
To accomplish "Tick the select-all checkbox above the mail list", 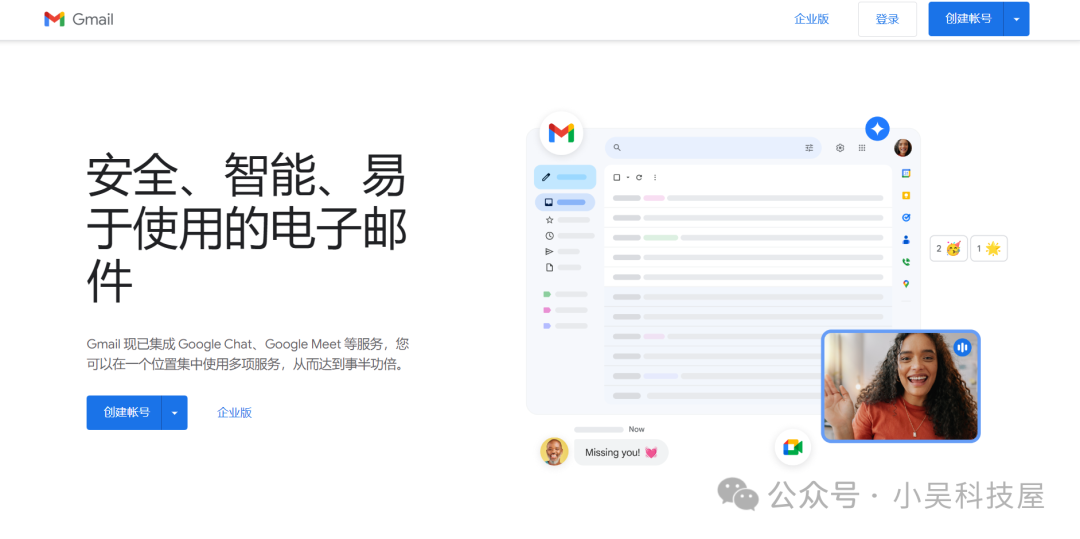I will pyautogui.click(x=616, y=178).
